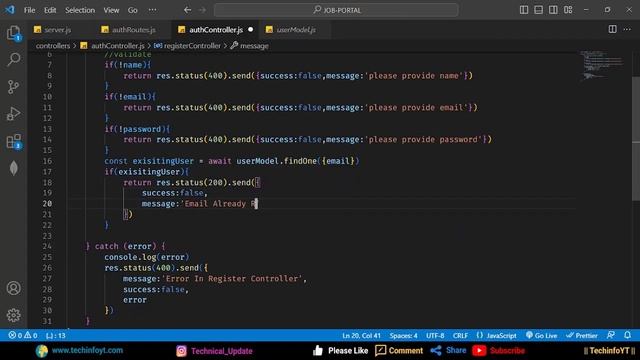
Task: Toggle primary side bar layout icon
Action: pyautogui.click(x=524, y=10)
